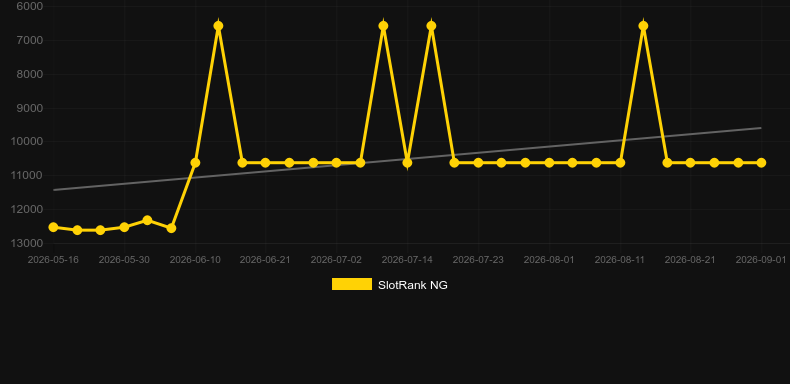The width and height of the screenshot is (790, 384).
Task: Select the data point at 2026-07-02
Action: click(337, 163)
